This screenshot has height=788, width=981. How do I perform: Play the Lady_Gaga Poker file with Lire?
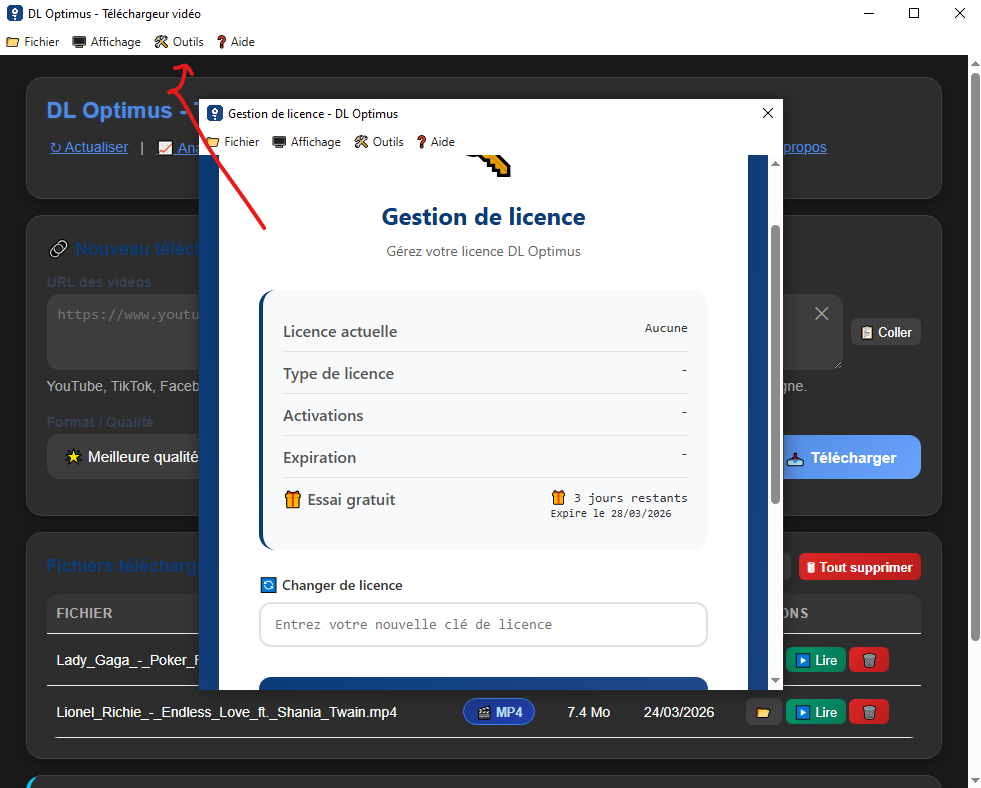816,660
